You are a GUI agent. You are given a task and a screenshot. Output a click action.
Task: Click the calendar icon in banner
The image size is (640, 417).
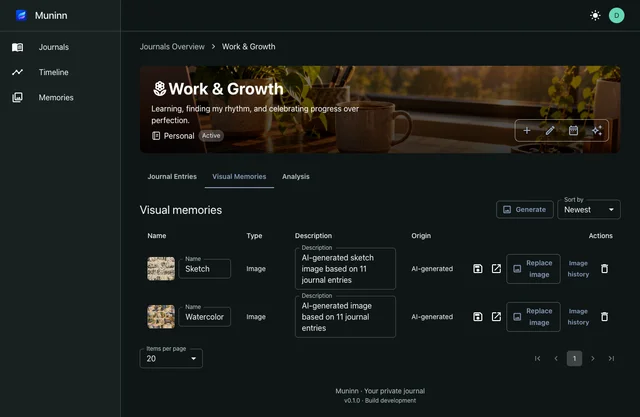coord(573,131)
